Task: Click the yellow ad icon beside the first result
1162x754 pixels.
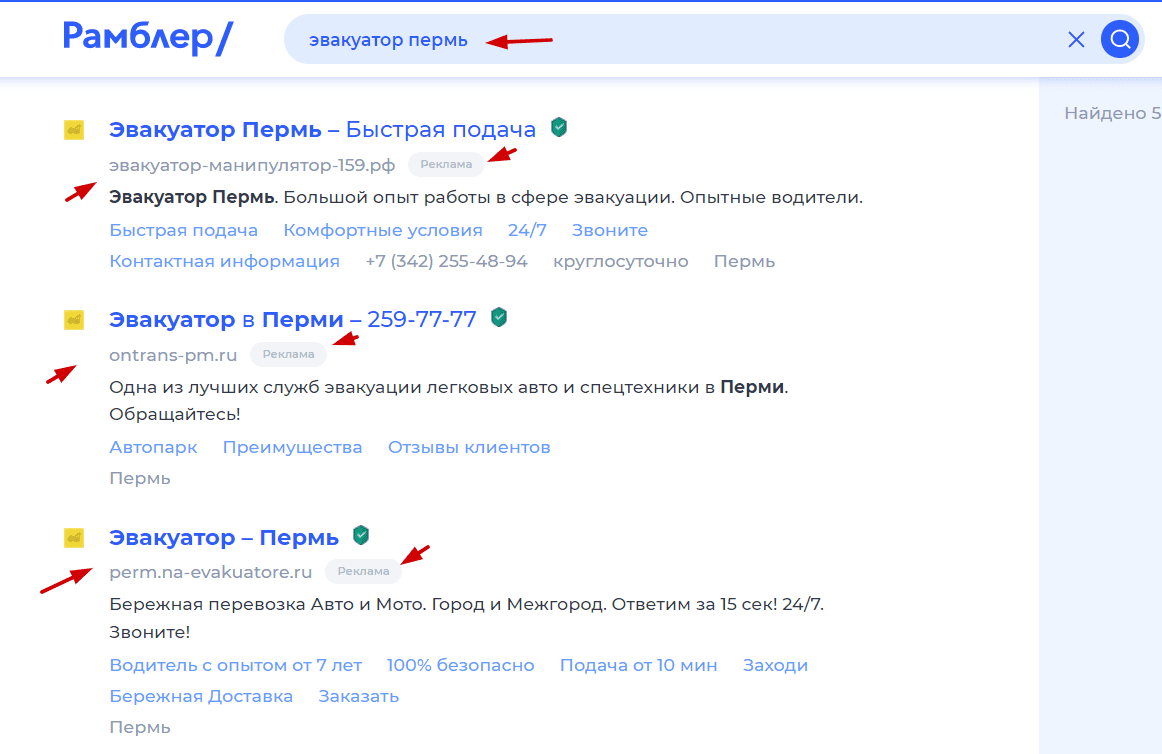Action: 73,129
